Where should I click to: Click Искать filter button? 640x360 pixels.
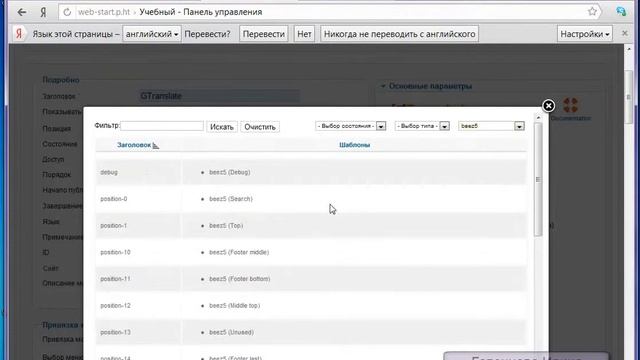(x=222, y=127)
